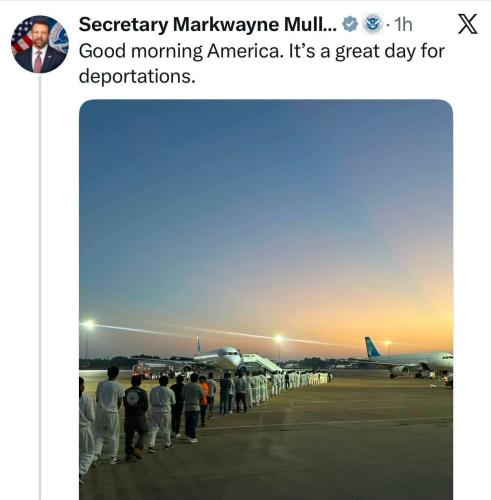This screenshot has height=500, width=491.
Task: Click the floodlight above the boarding stairs
Action: coord(278,339)
